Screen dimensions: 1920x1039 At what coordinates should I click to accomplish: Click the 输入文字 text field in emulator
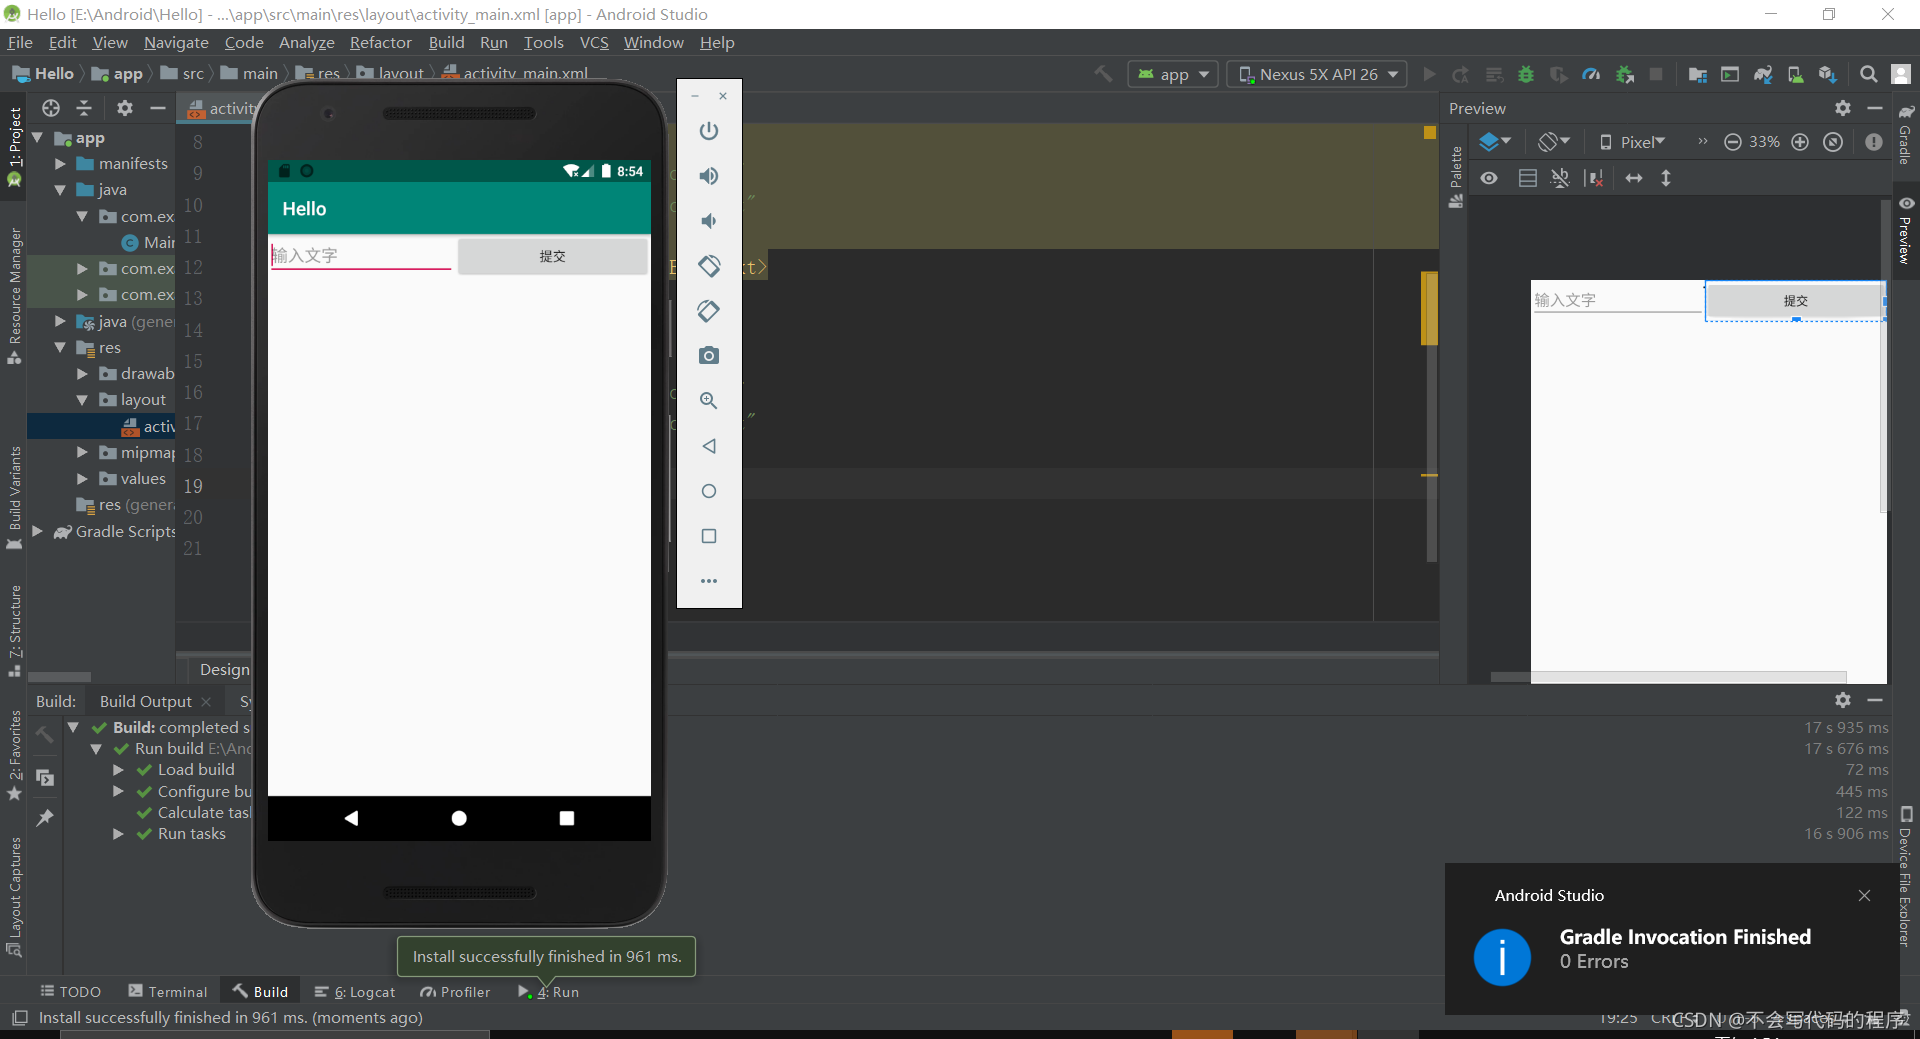click(x=361, y=255)
